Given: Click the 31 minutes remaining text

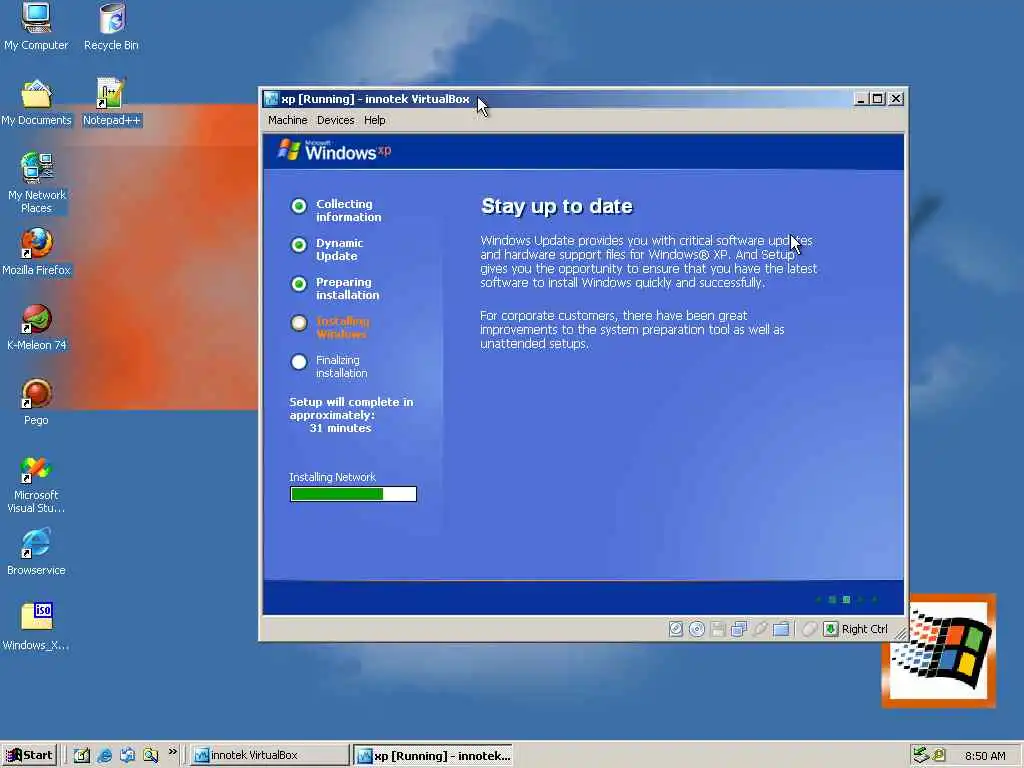Looking at the screenshot, I should 340,428.
